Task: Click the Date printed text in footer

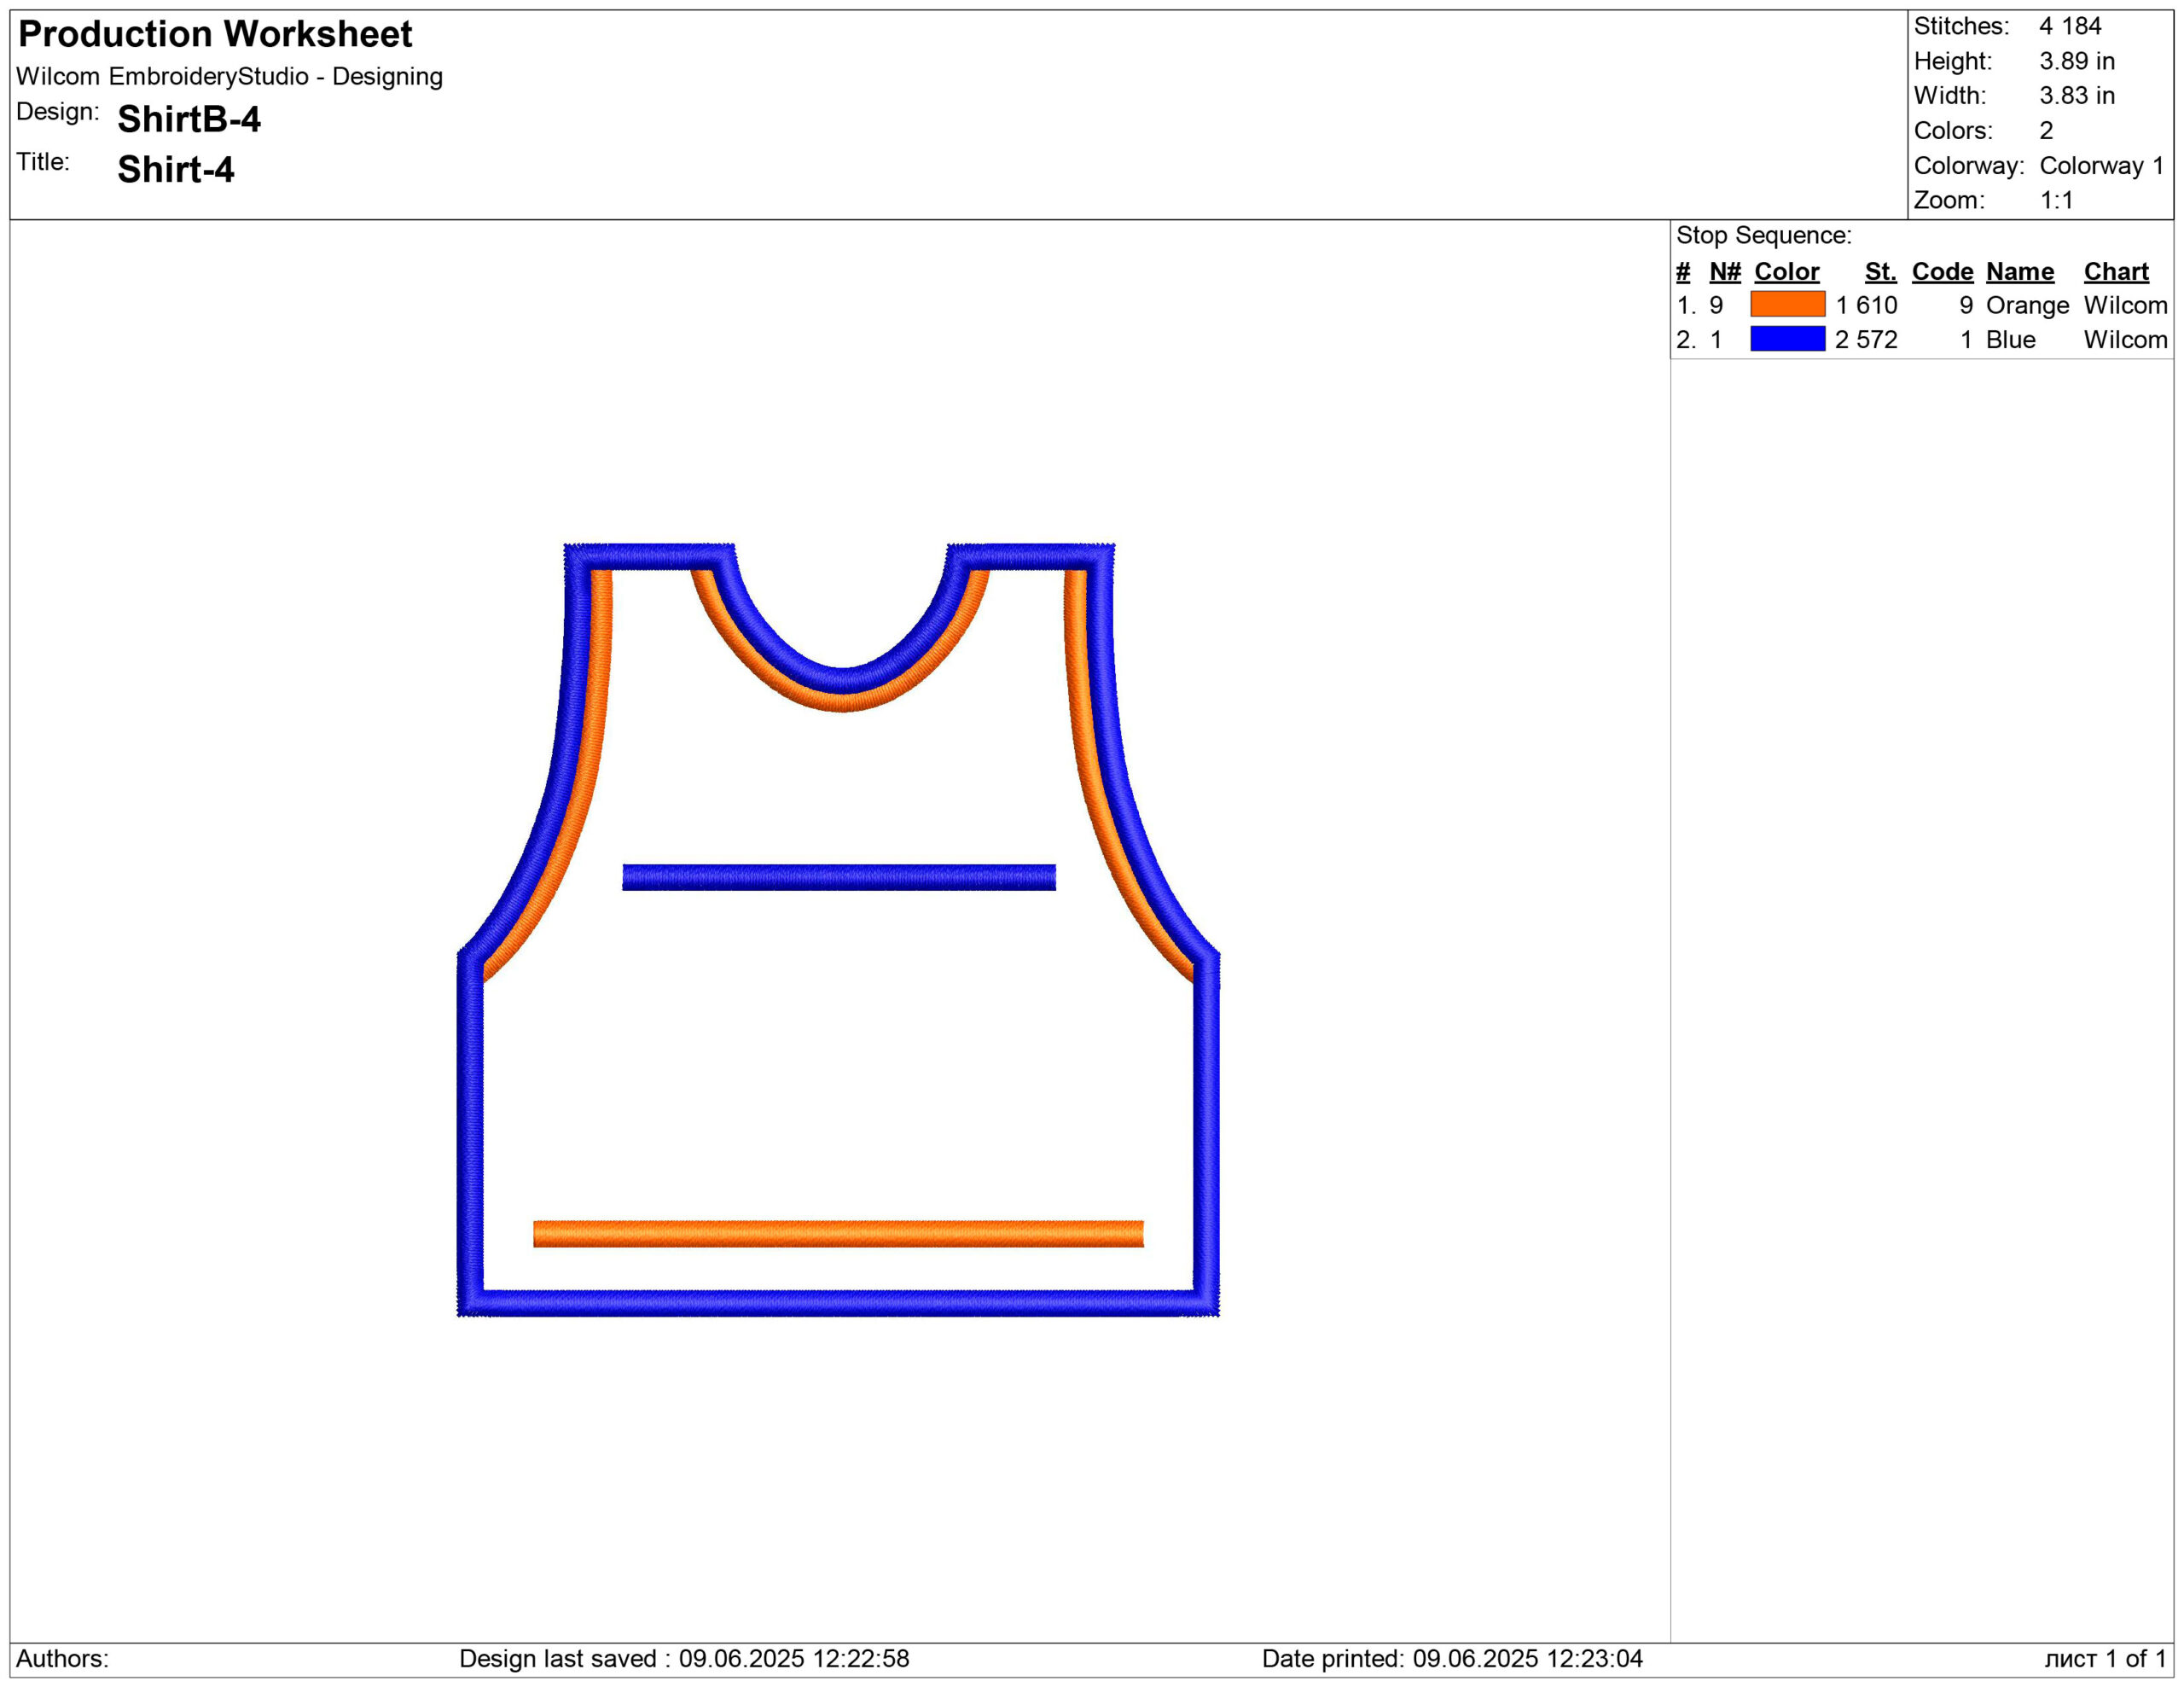Action: coord(1451,1658)
